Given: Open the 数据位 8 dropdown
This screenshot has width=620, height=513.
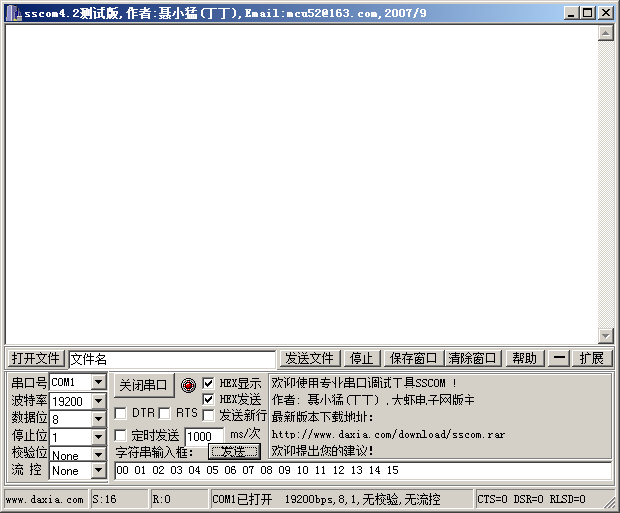Looking at the screenshot, I should point(98,419).
